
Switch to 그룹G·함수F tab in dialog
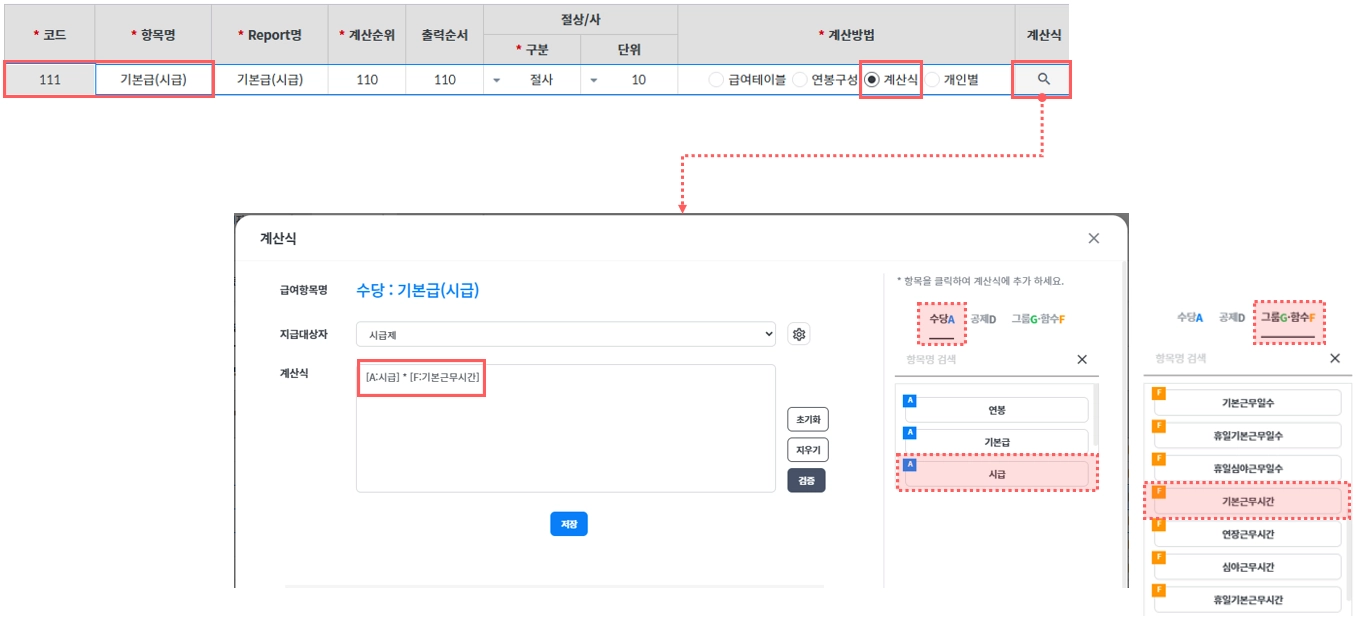pyautogui.click(x=1038, y=318)
